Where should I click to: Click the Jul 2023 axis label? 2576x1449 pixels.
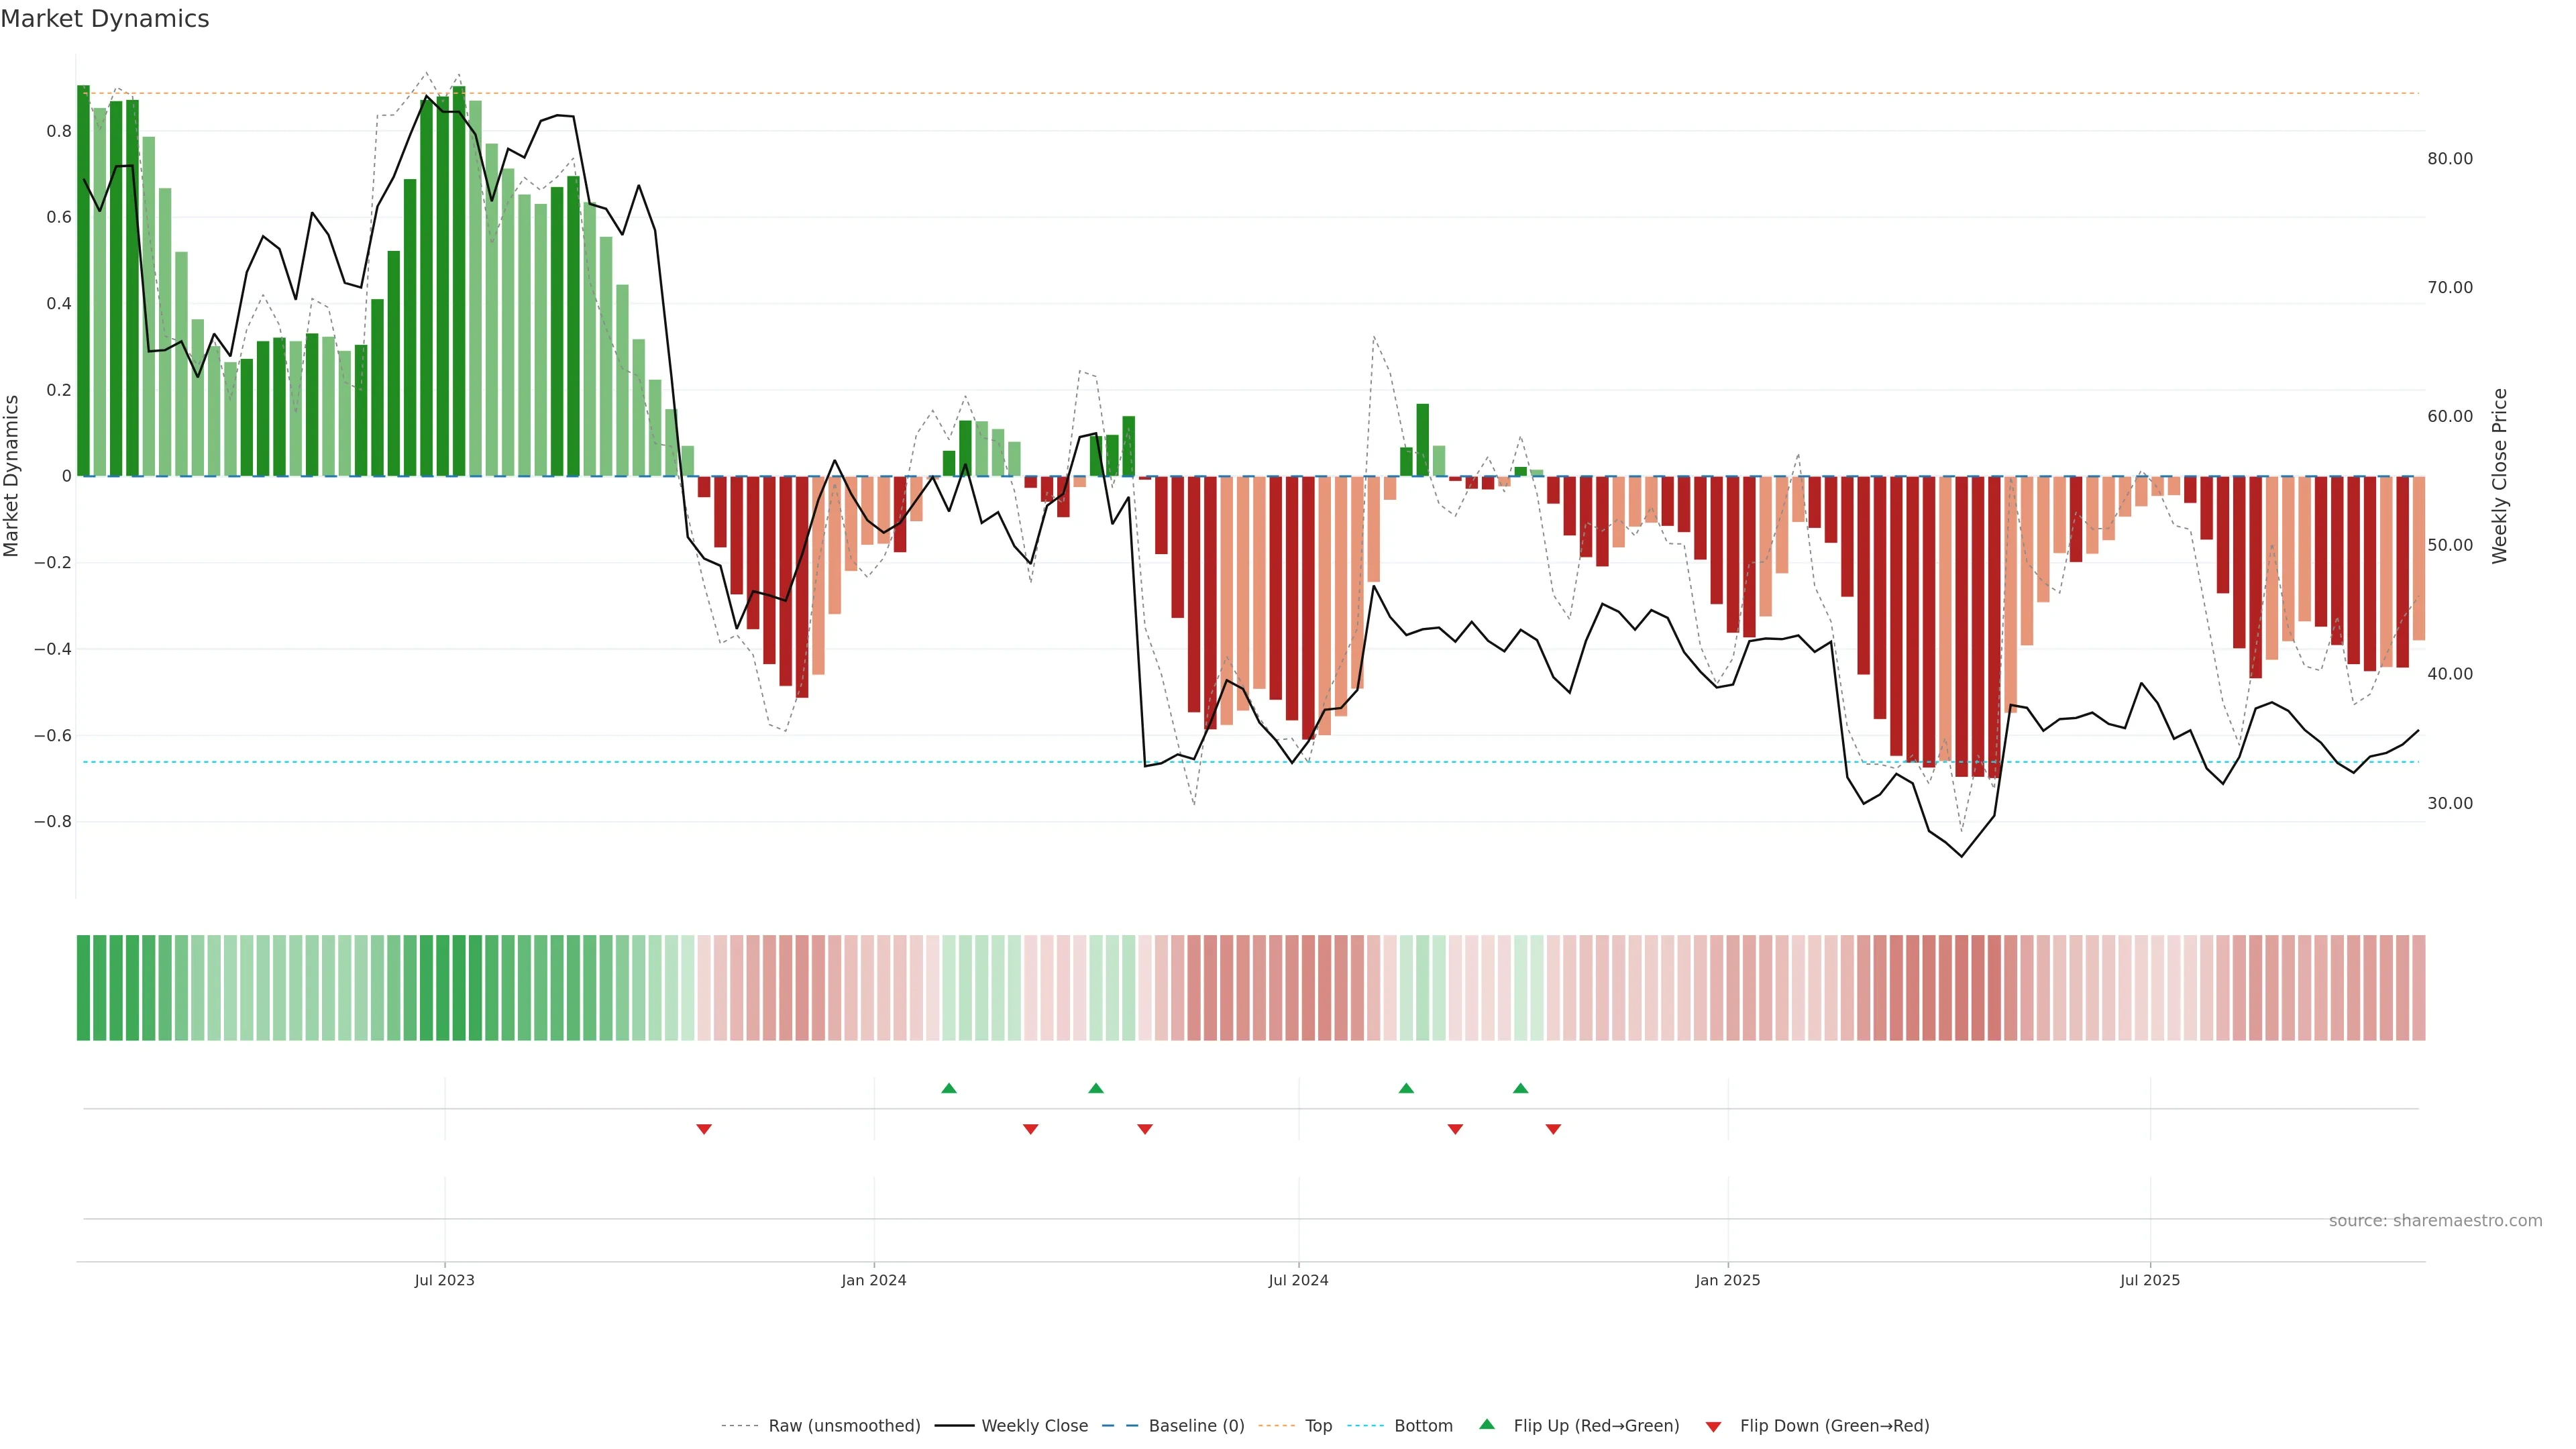444,1280
